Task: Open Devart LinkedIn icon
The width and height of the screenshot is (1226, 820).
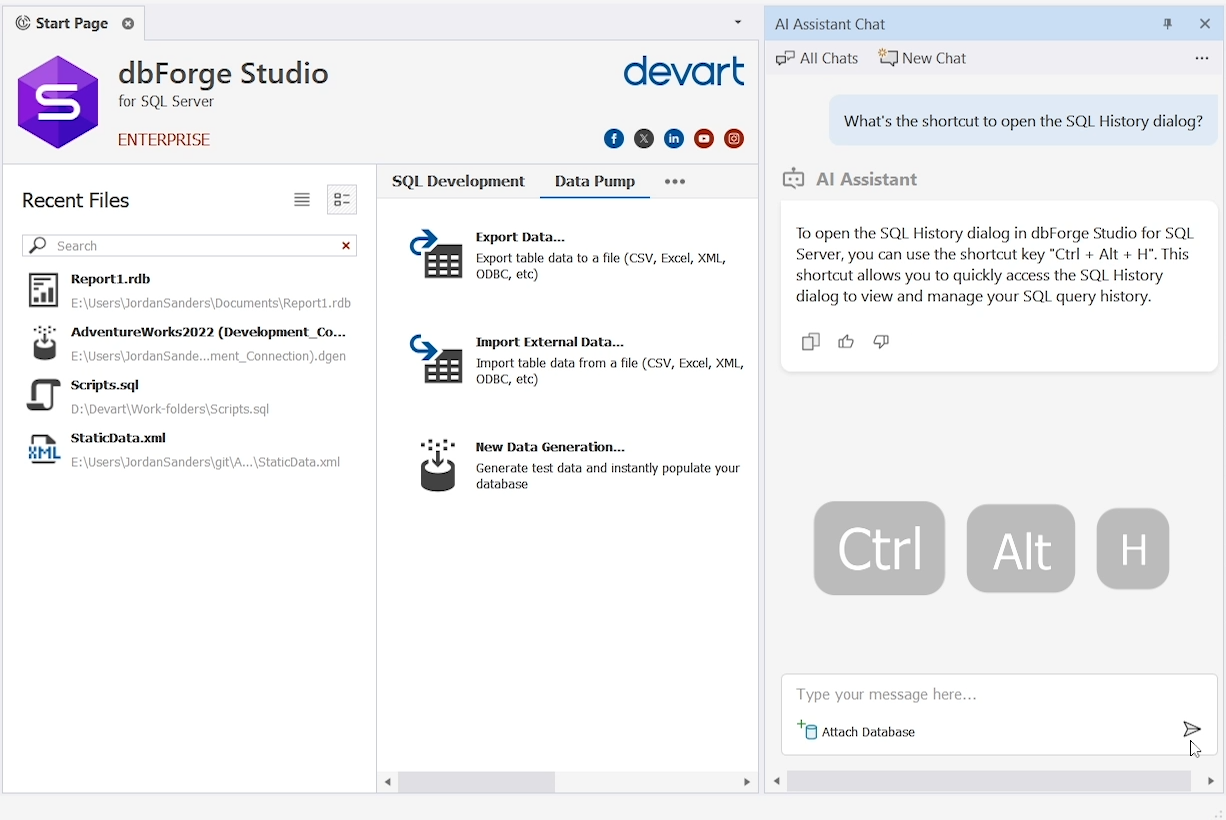Action: (674, 139)
